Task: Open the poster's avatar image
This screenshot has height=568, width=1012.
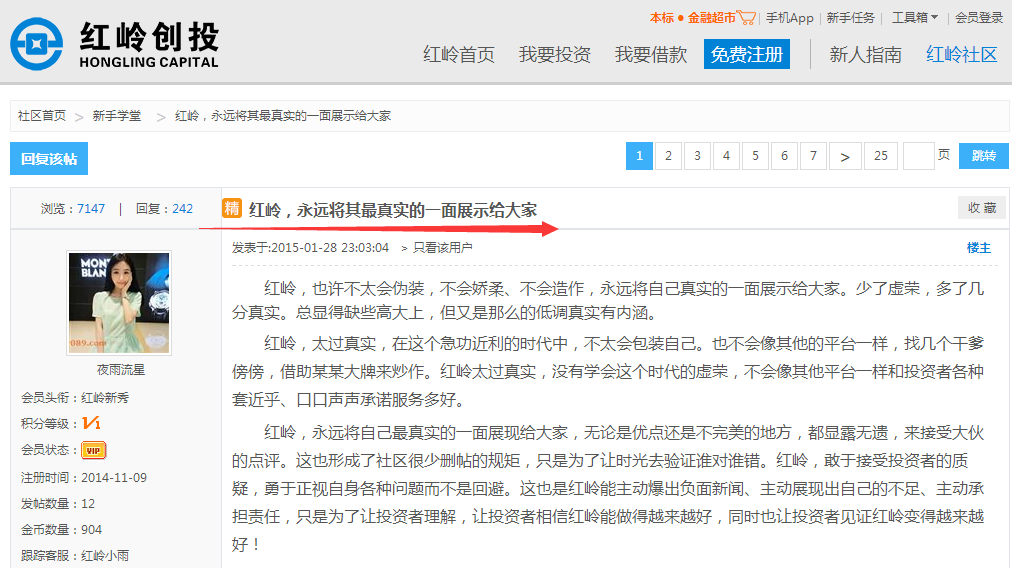Action: tap(119, 303)
